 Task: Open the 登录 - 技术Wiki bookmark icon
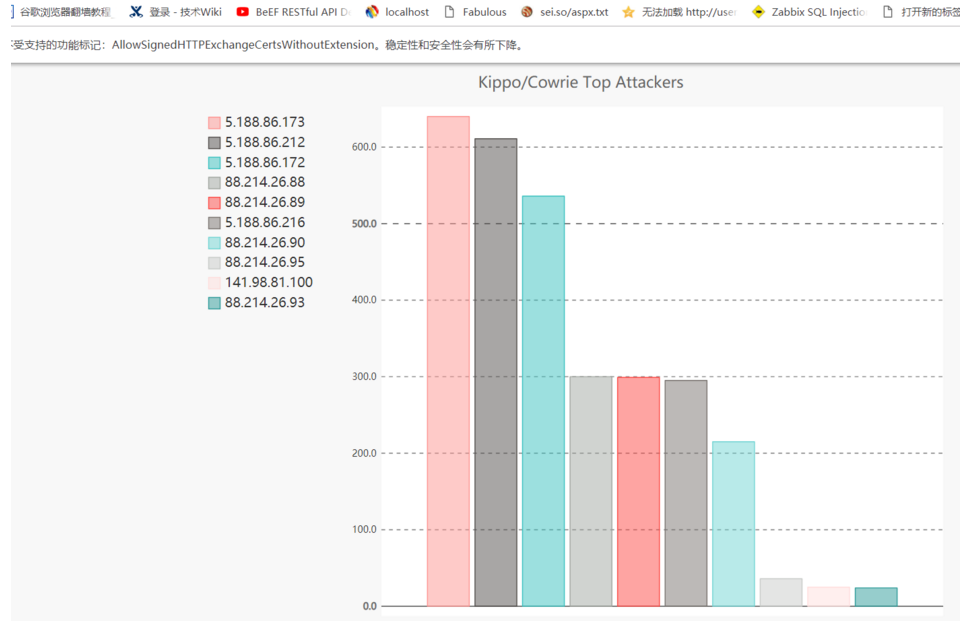click(136, 12)
